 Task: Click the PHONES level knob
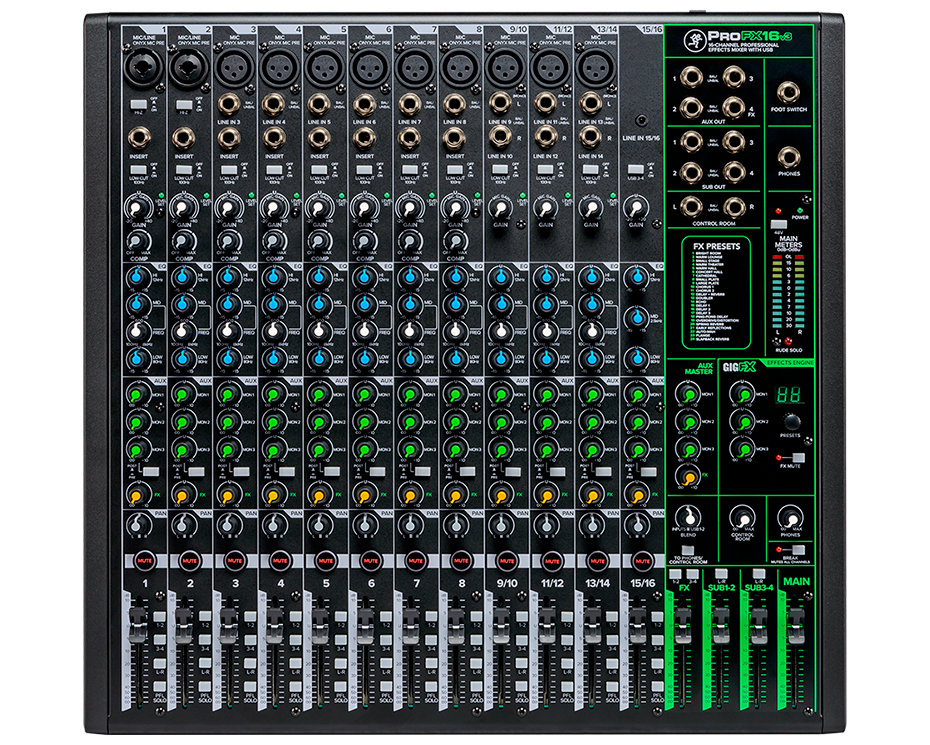[789, 517]
